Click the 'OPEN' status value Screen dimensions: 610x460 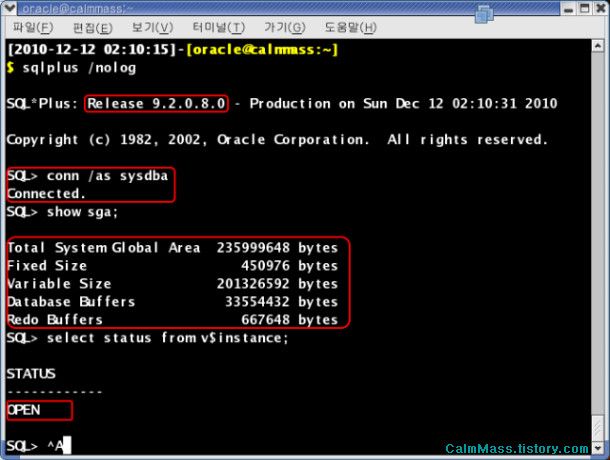[x=24, y=410]
